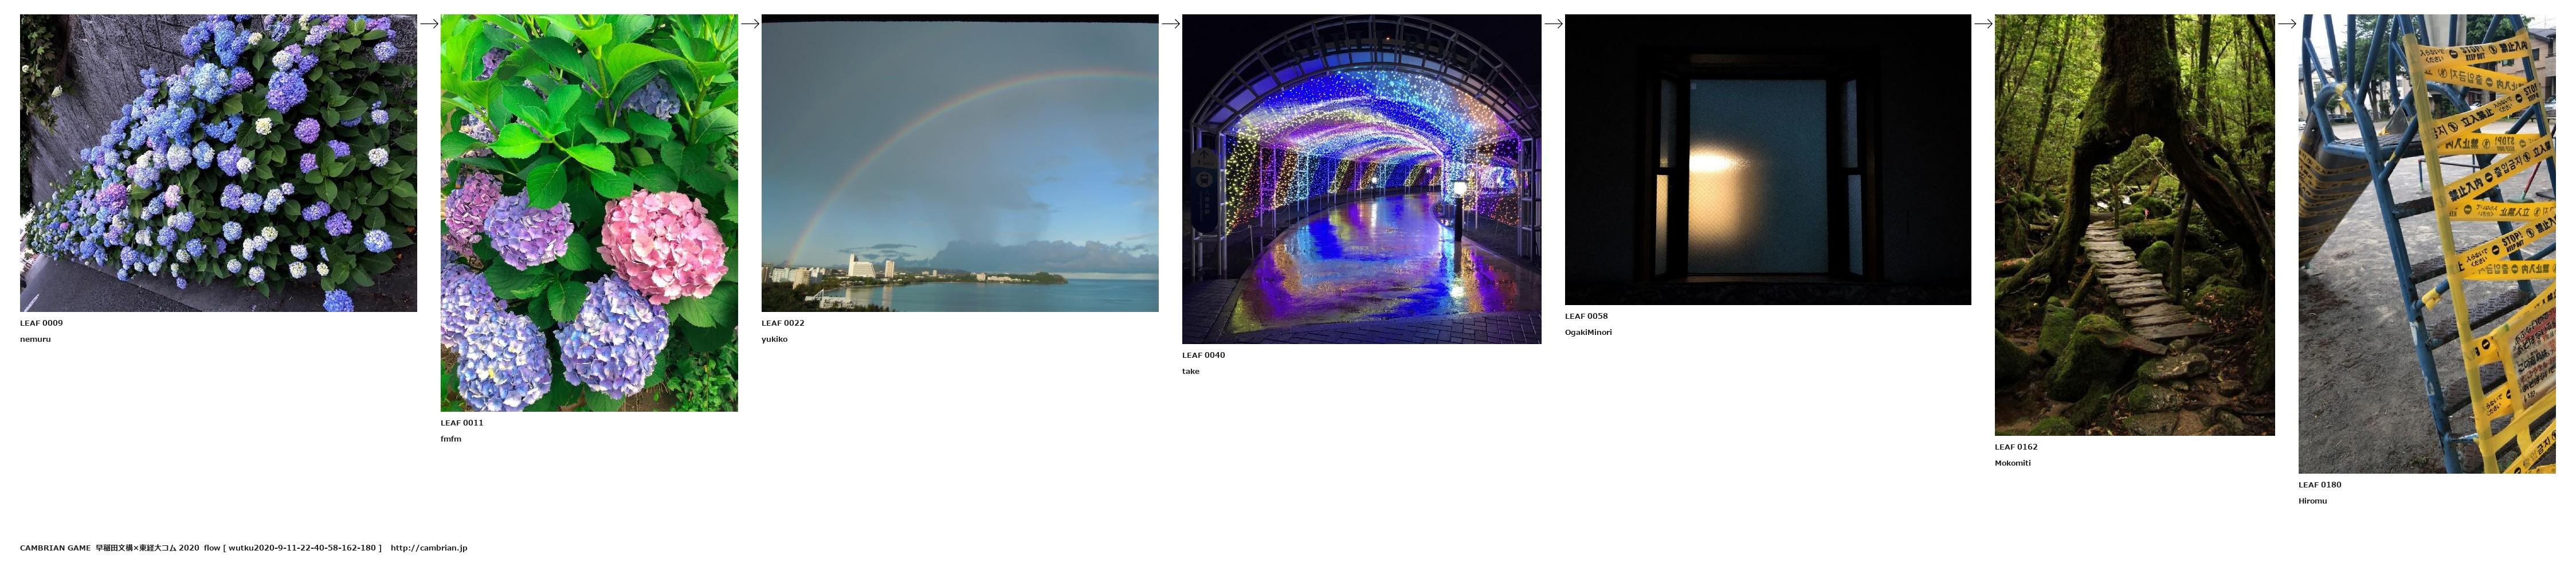Open yellow caution tape playground photo
The image size is (2576, 562).
tap(2426, 243)
